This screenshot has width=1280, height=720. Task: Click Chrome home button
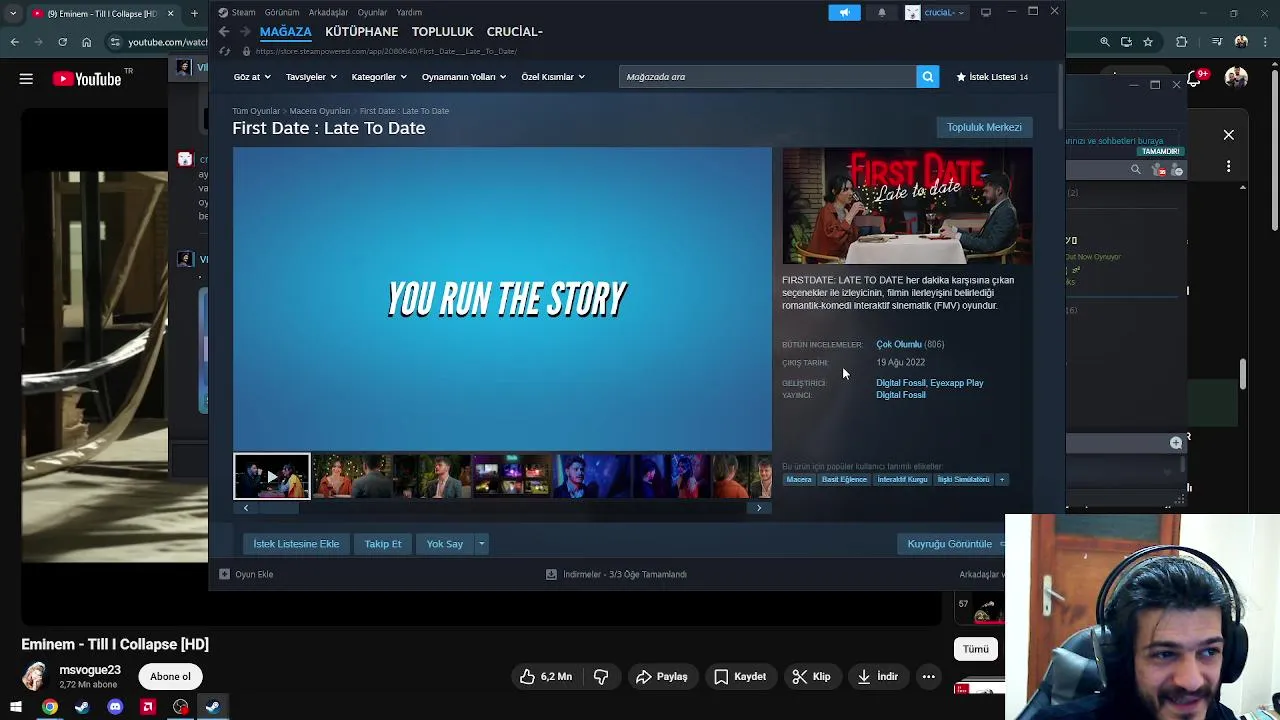coord(86,42)
